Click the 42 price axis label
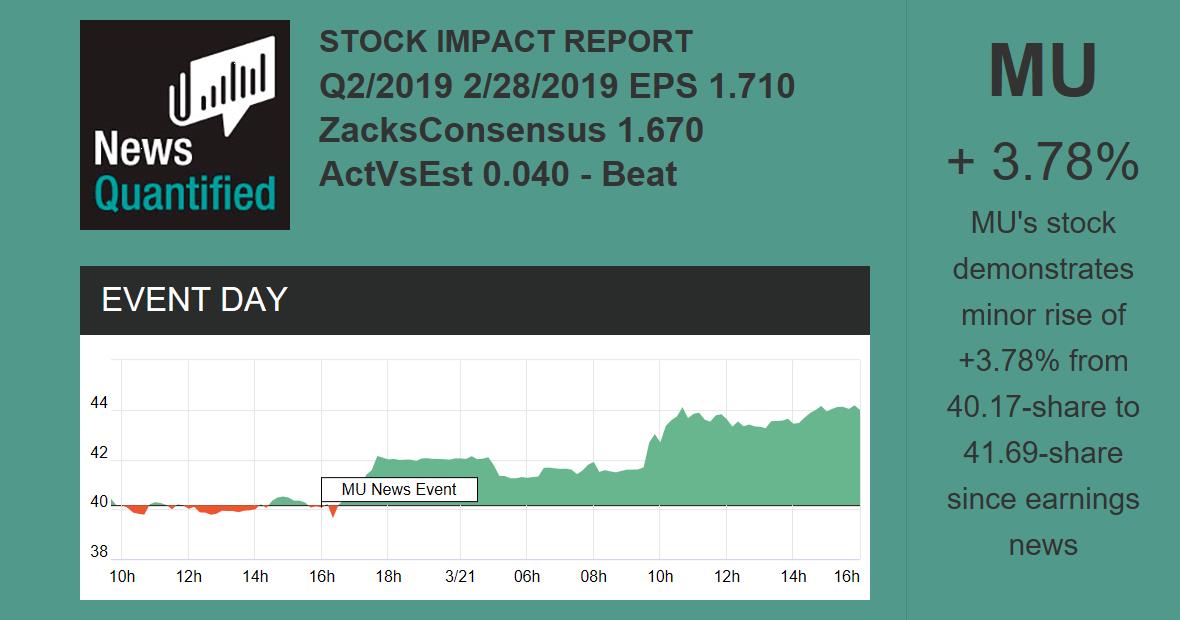Screen dimensions: 1180x620 tap(98, 453)
